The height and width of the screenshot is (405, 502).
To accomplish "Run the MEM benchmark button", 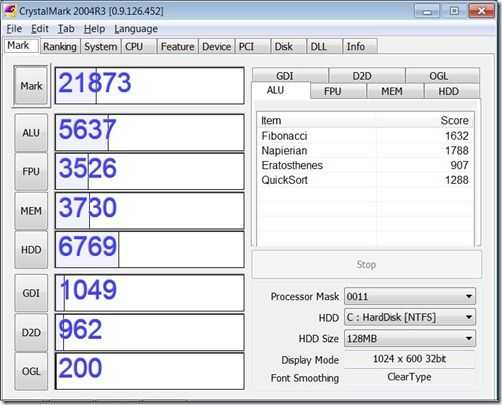I will click(x=31, y=211).
